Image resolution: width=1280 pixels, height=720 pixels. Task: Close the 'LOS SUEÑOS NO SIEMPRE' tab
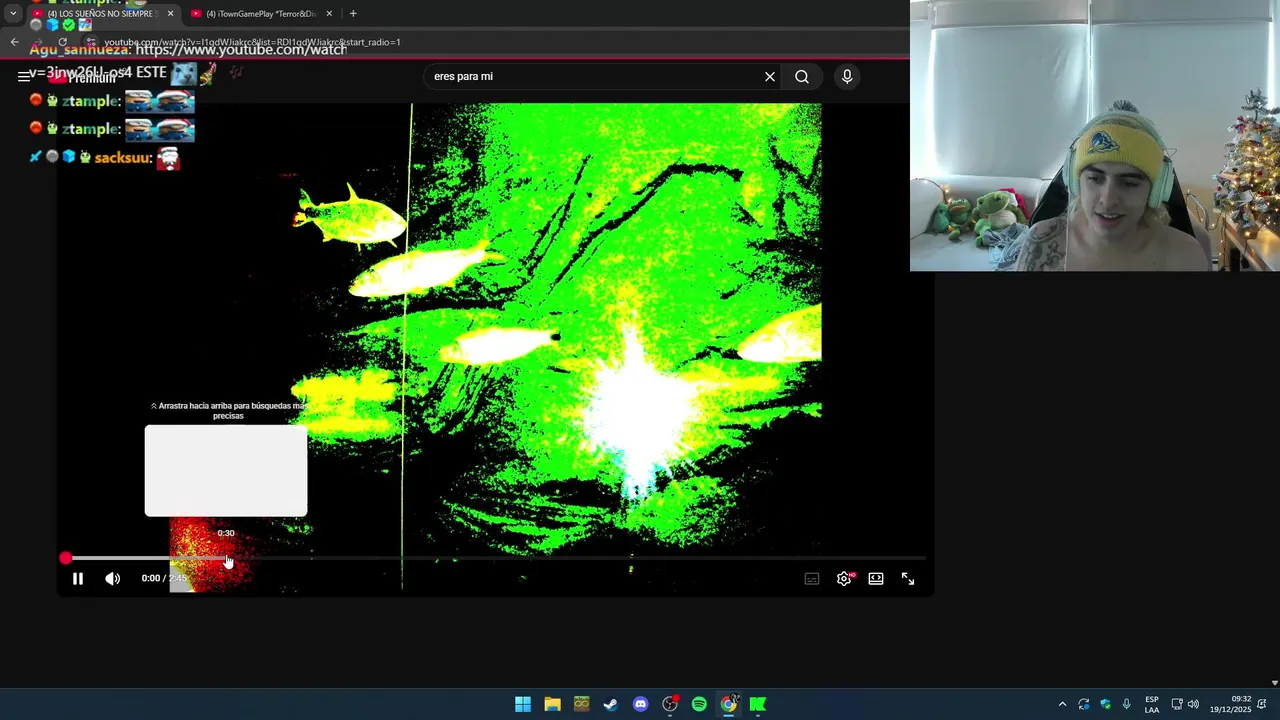170,14
